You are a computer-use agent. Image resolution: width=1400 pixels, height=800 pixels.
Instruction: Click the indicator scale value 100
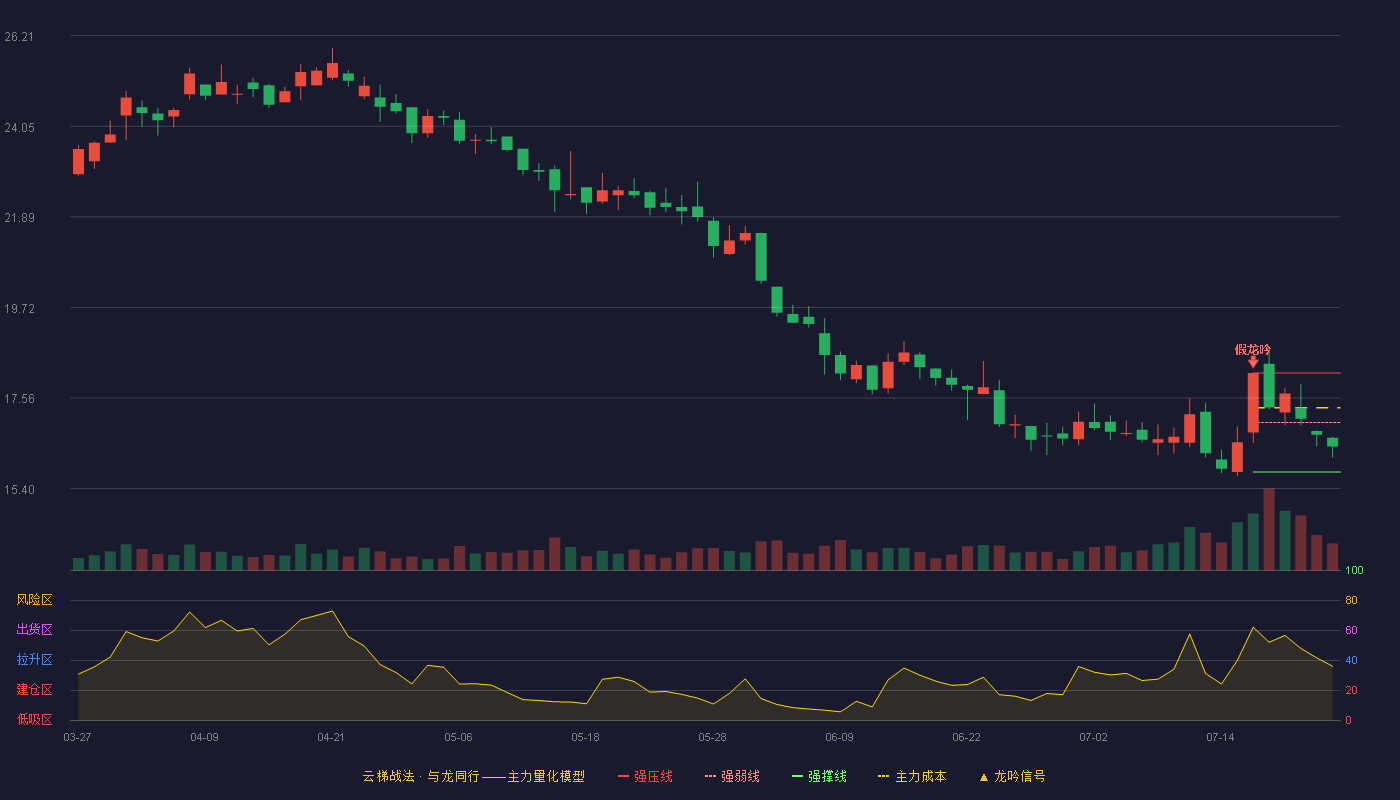[1354, 571]
